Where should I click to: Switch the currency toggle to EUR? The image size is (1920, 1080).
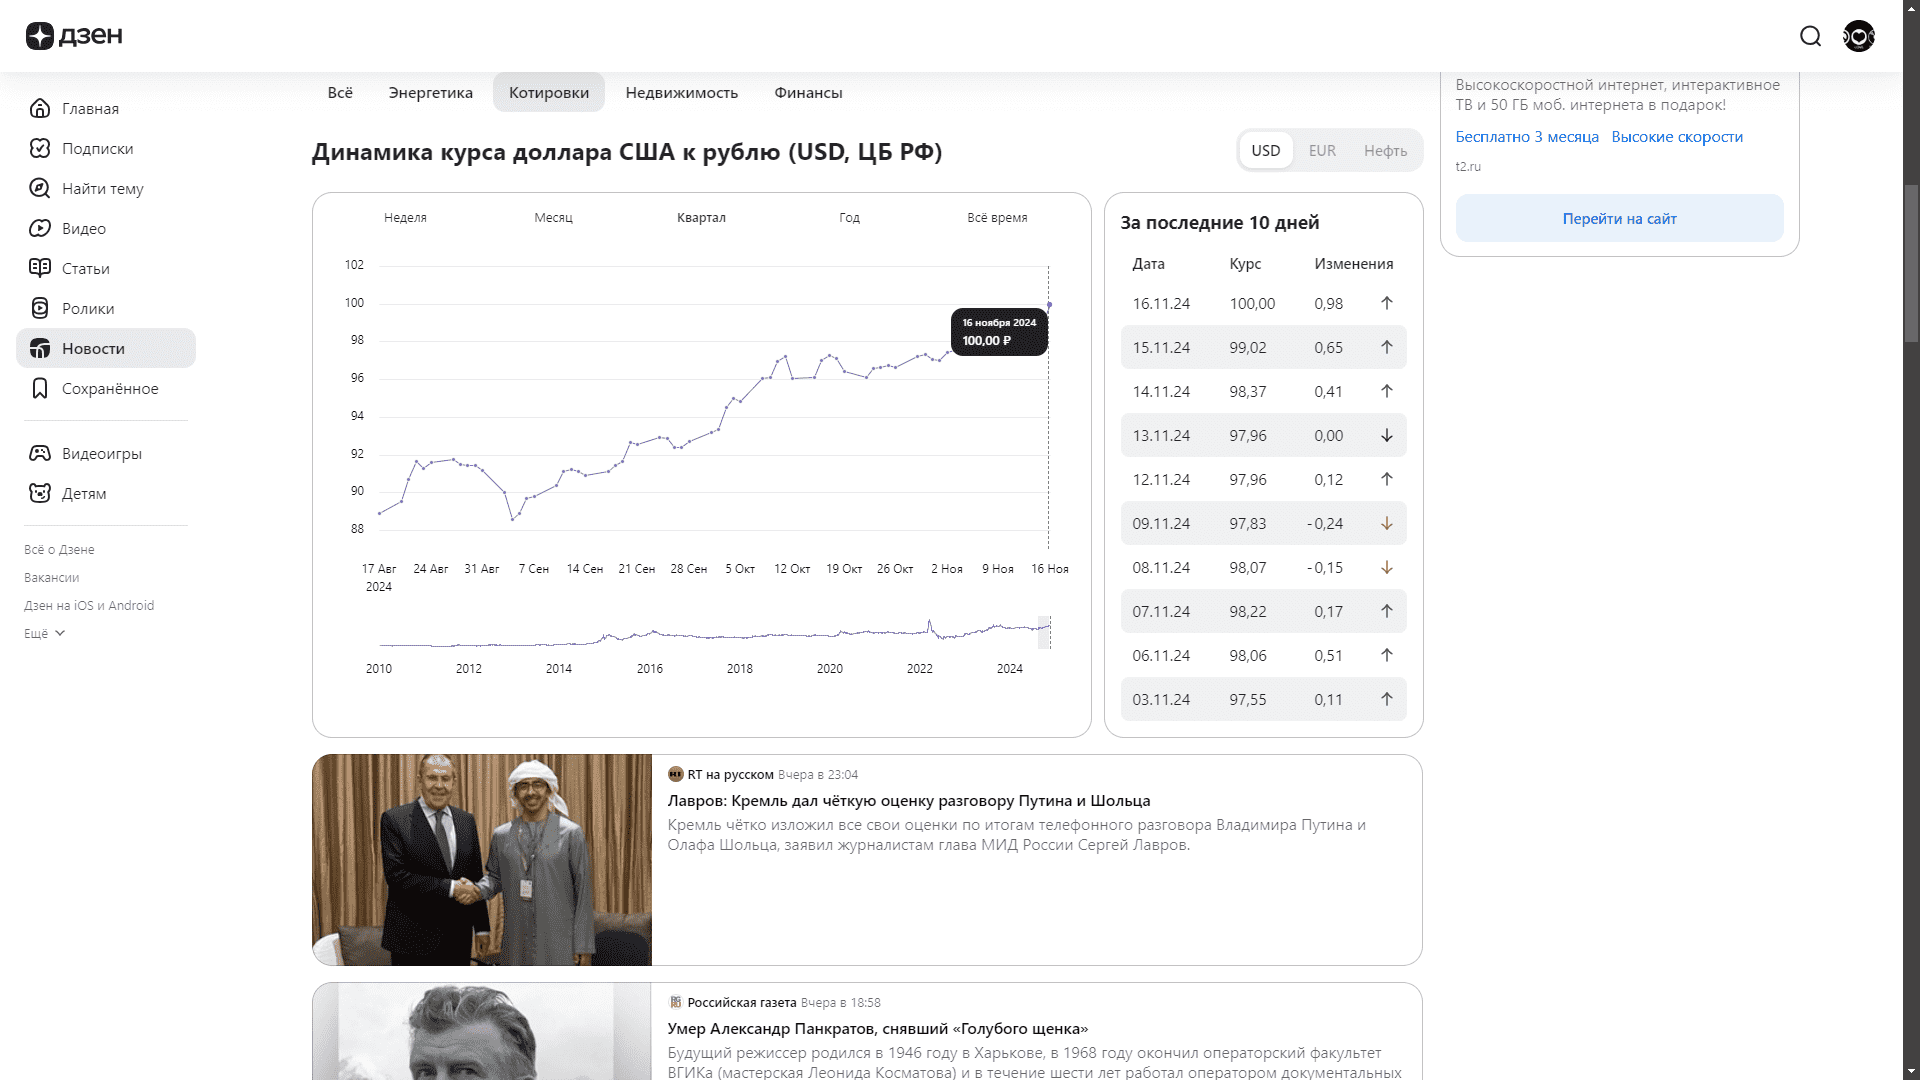pyautogui.click(x=1322, y=150)
